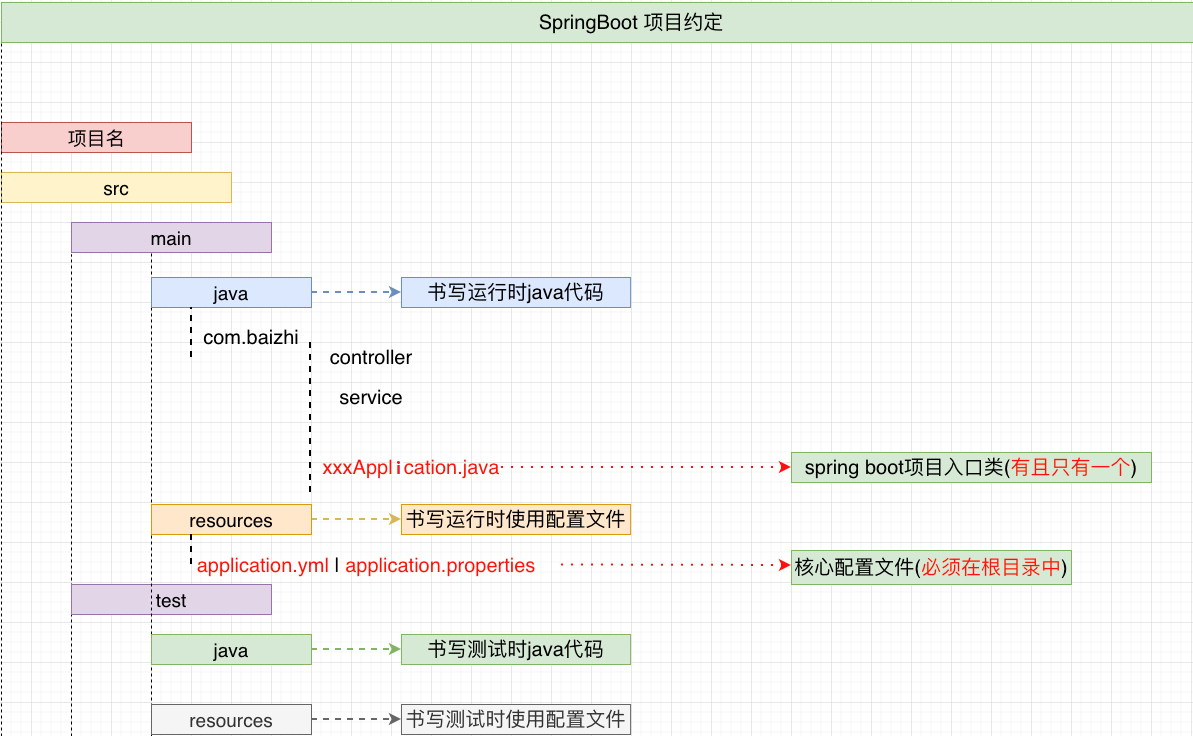This screenshot has height=736, width=1193.
Task: Select the java node under test
Action: tap(231, 649)
